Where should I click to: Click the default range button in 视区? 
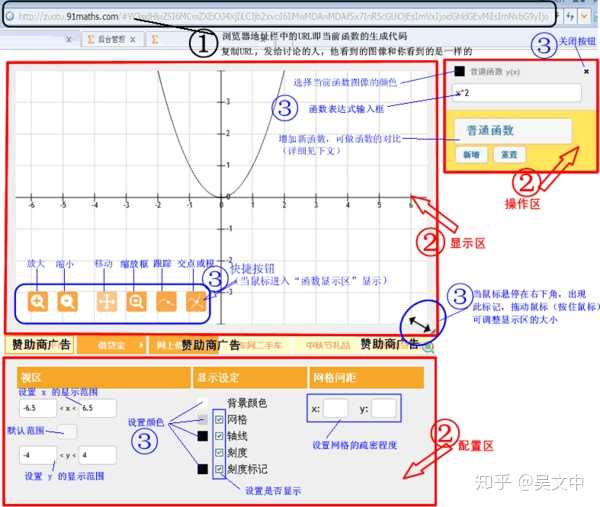(x=68, y=431)
